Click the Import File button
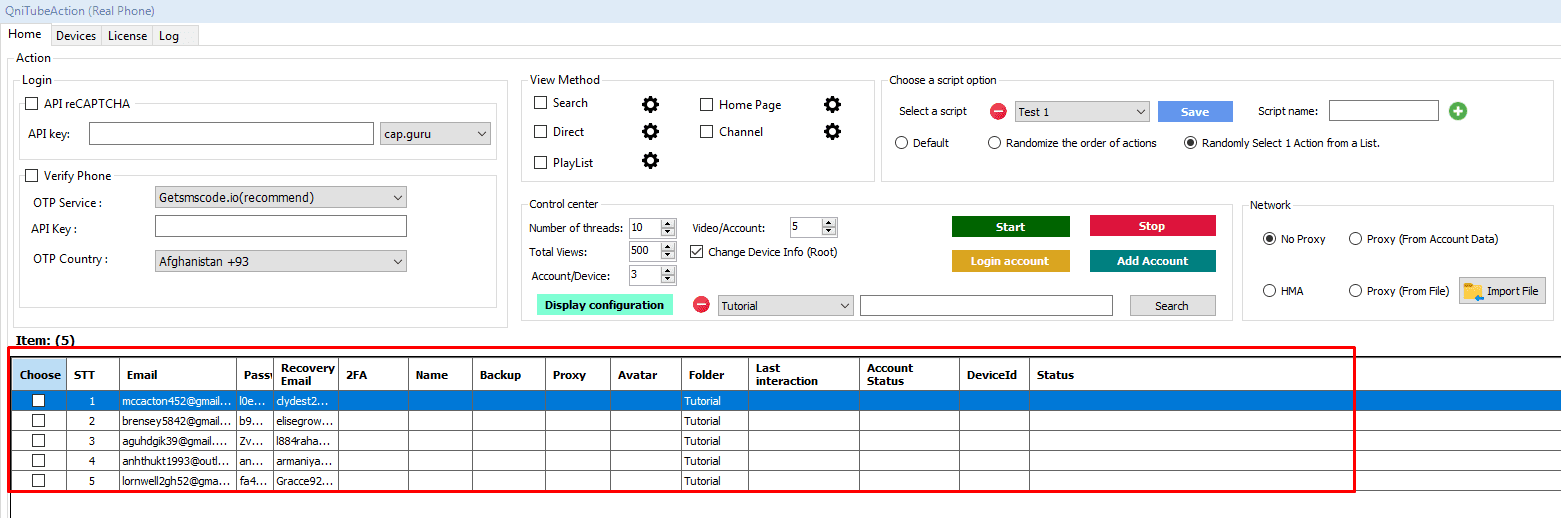The image size is (1561, 518). pos(1502,291)
